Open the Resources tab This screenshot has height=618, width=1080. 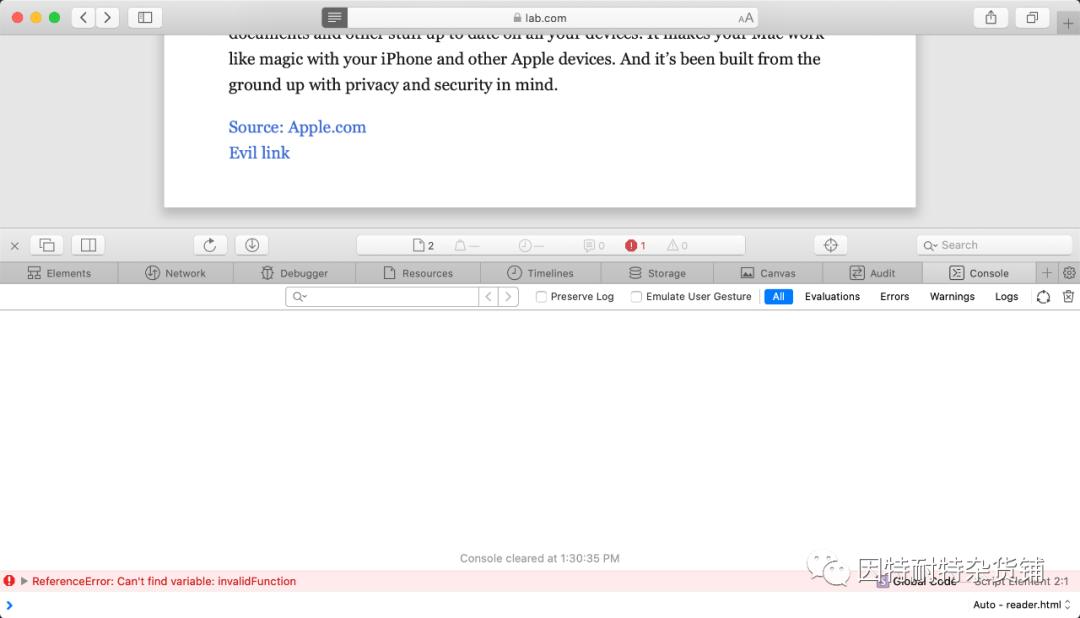418,273
